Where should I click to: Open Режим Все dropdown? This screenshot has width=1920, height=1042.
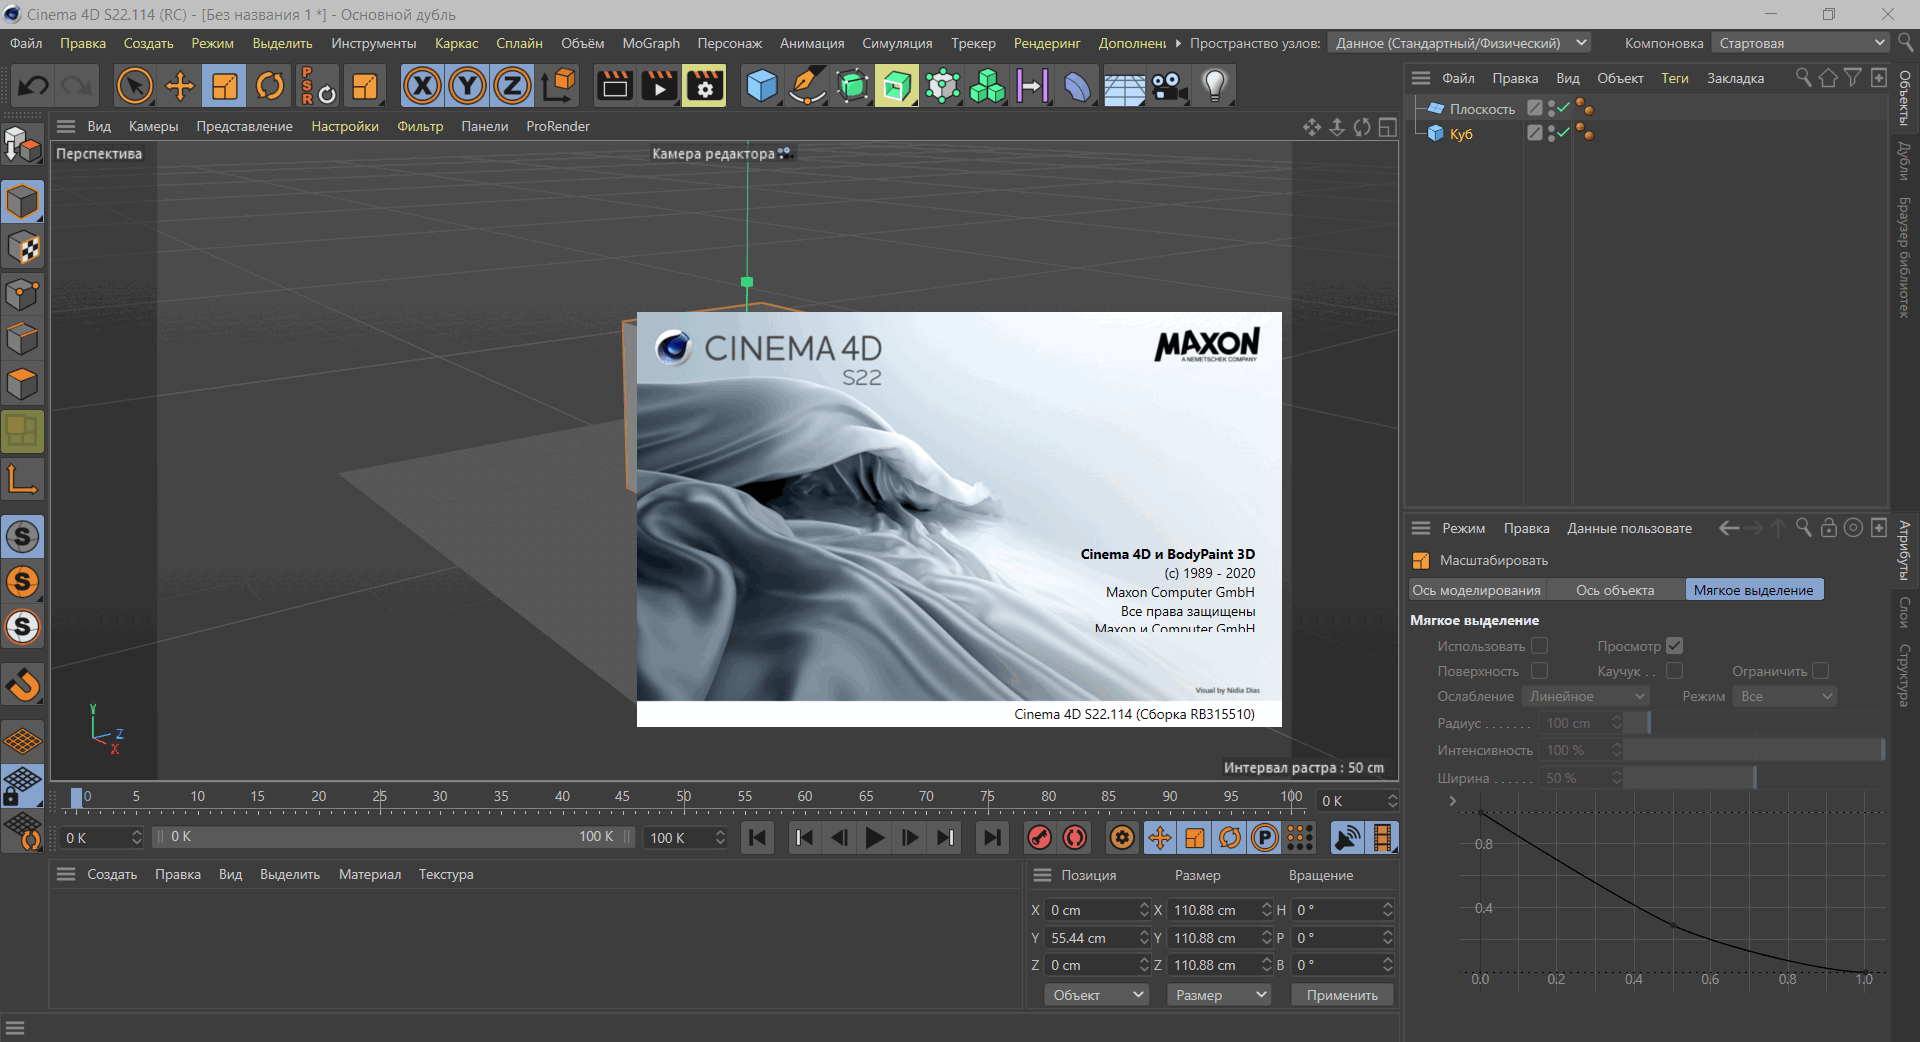tap(1786, 696)
